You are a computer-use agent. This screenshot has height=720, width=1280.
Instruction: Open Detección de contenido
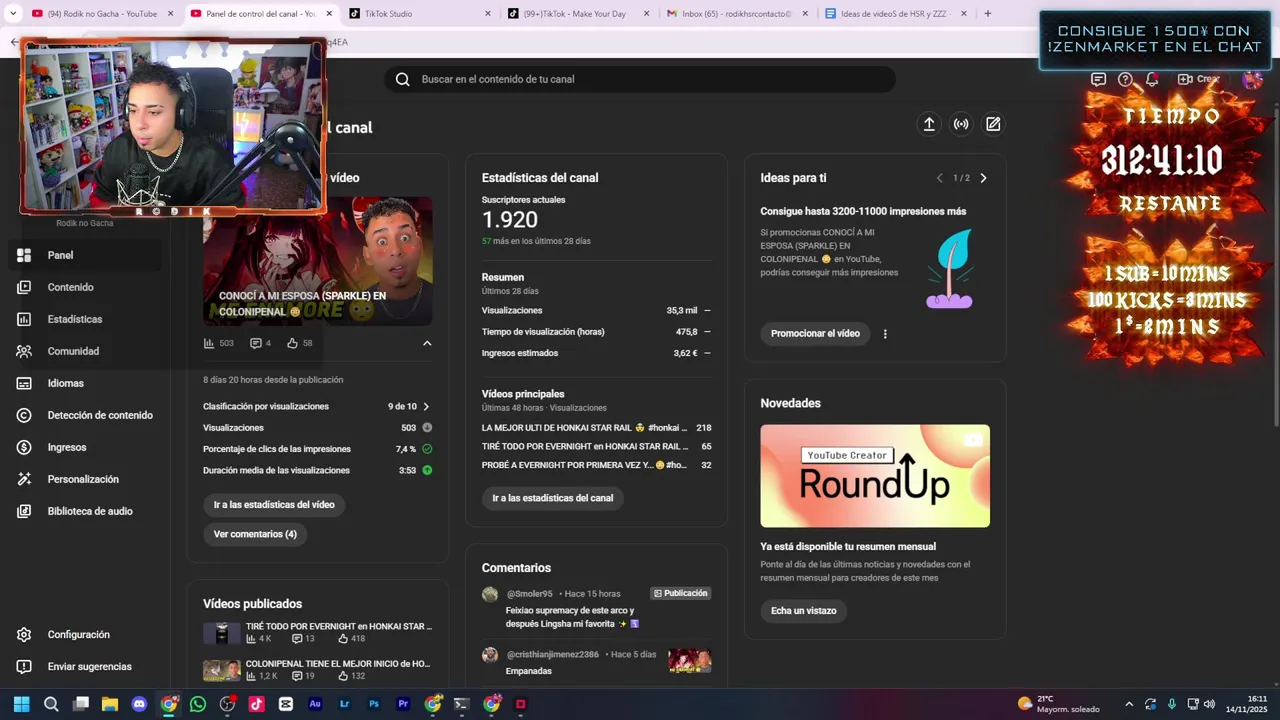click(x=85, y=415)
